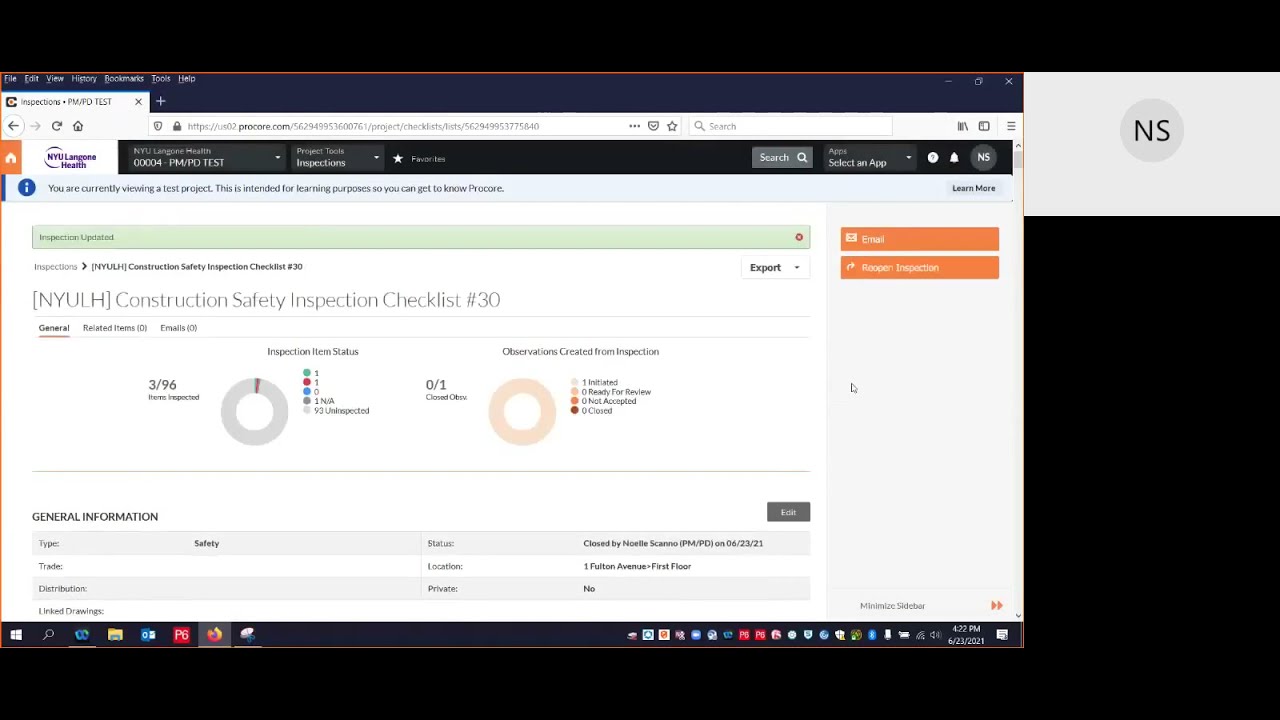The width and height of the screenshot is (1280, 720).
Task: Open the Export dropdown
Action: [775, 268]
